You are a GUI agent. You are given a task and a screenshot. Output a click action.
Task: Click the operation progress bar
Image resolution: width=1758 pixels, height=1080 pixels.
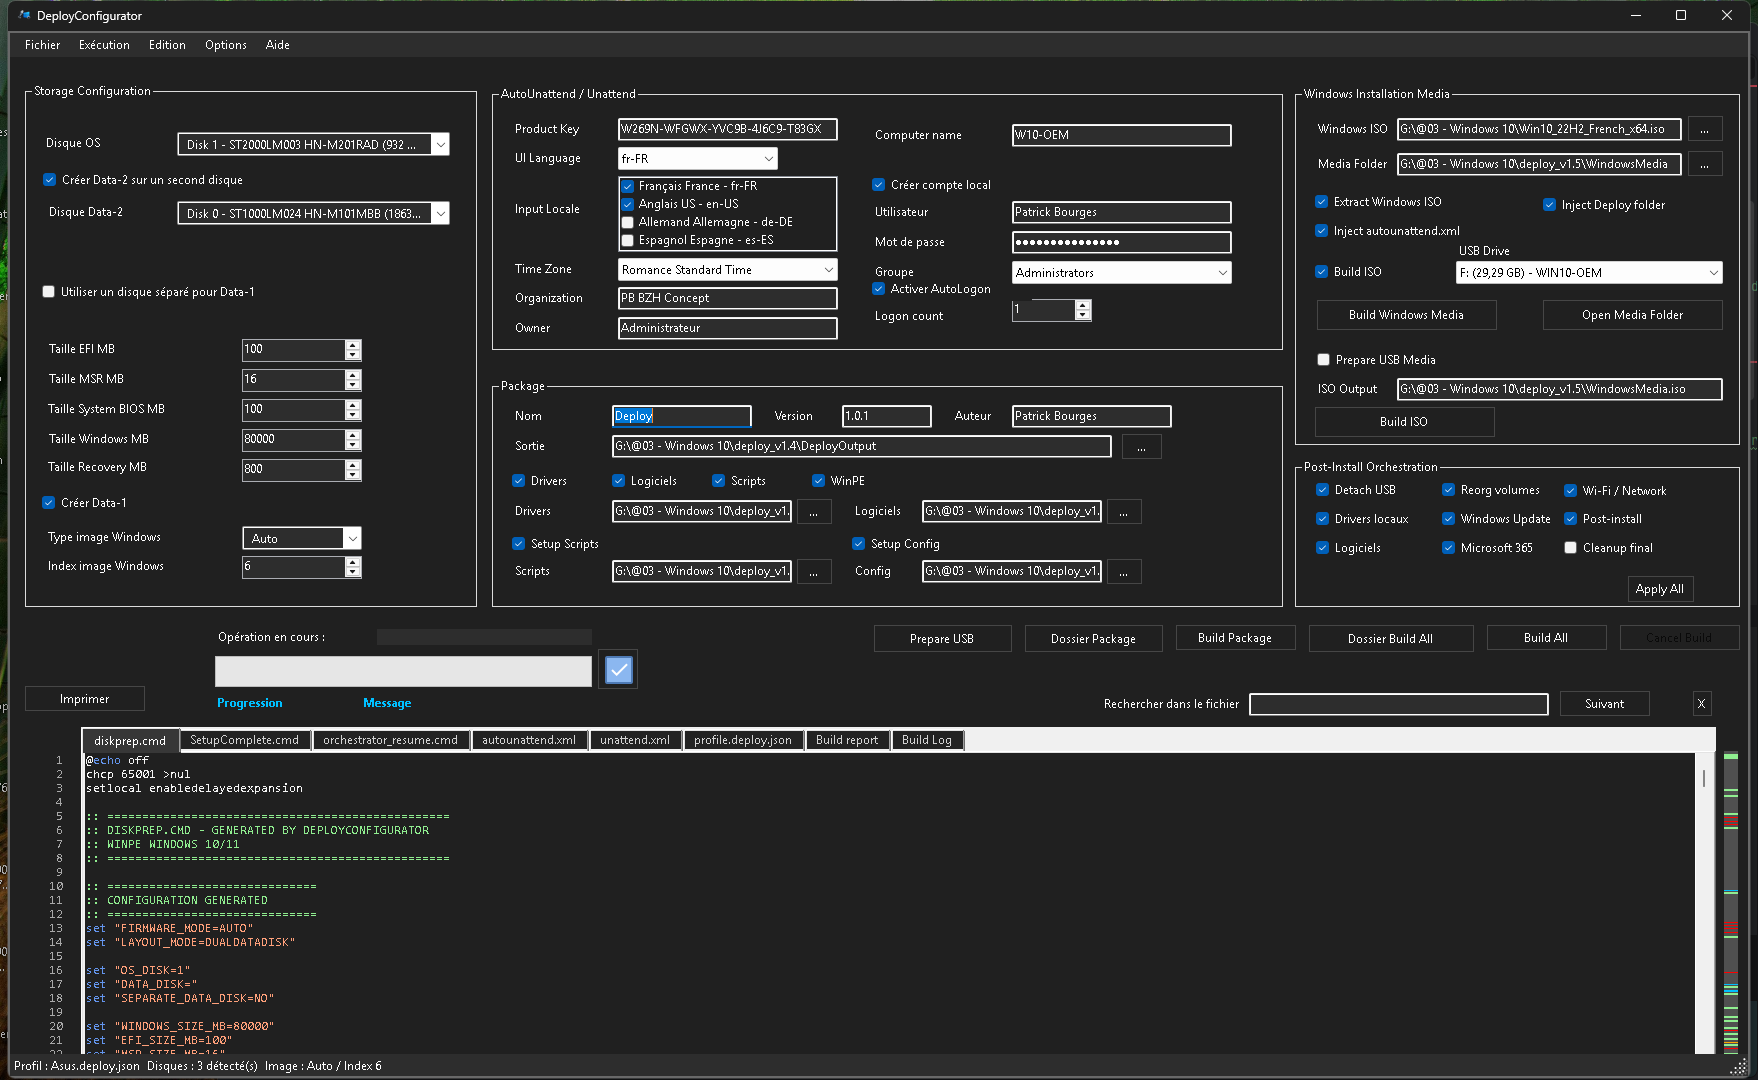(x=403, y=671)
